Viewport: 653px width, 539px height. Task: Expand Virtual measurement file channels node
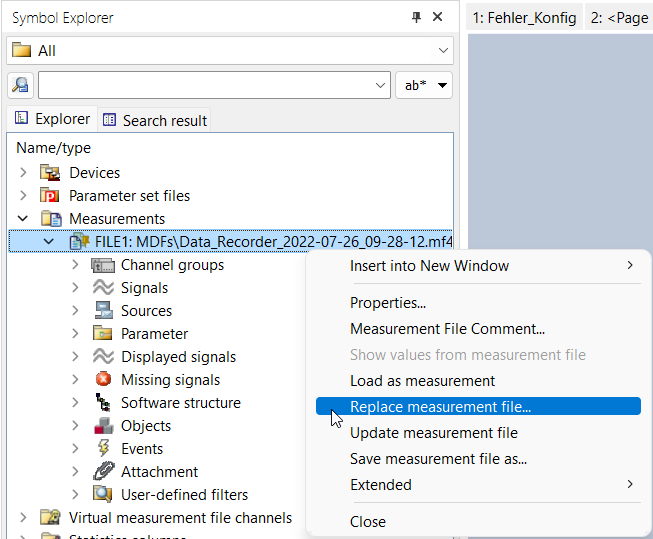[23, 517]
